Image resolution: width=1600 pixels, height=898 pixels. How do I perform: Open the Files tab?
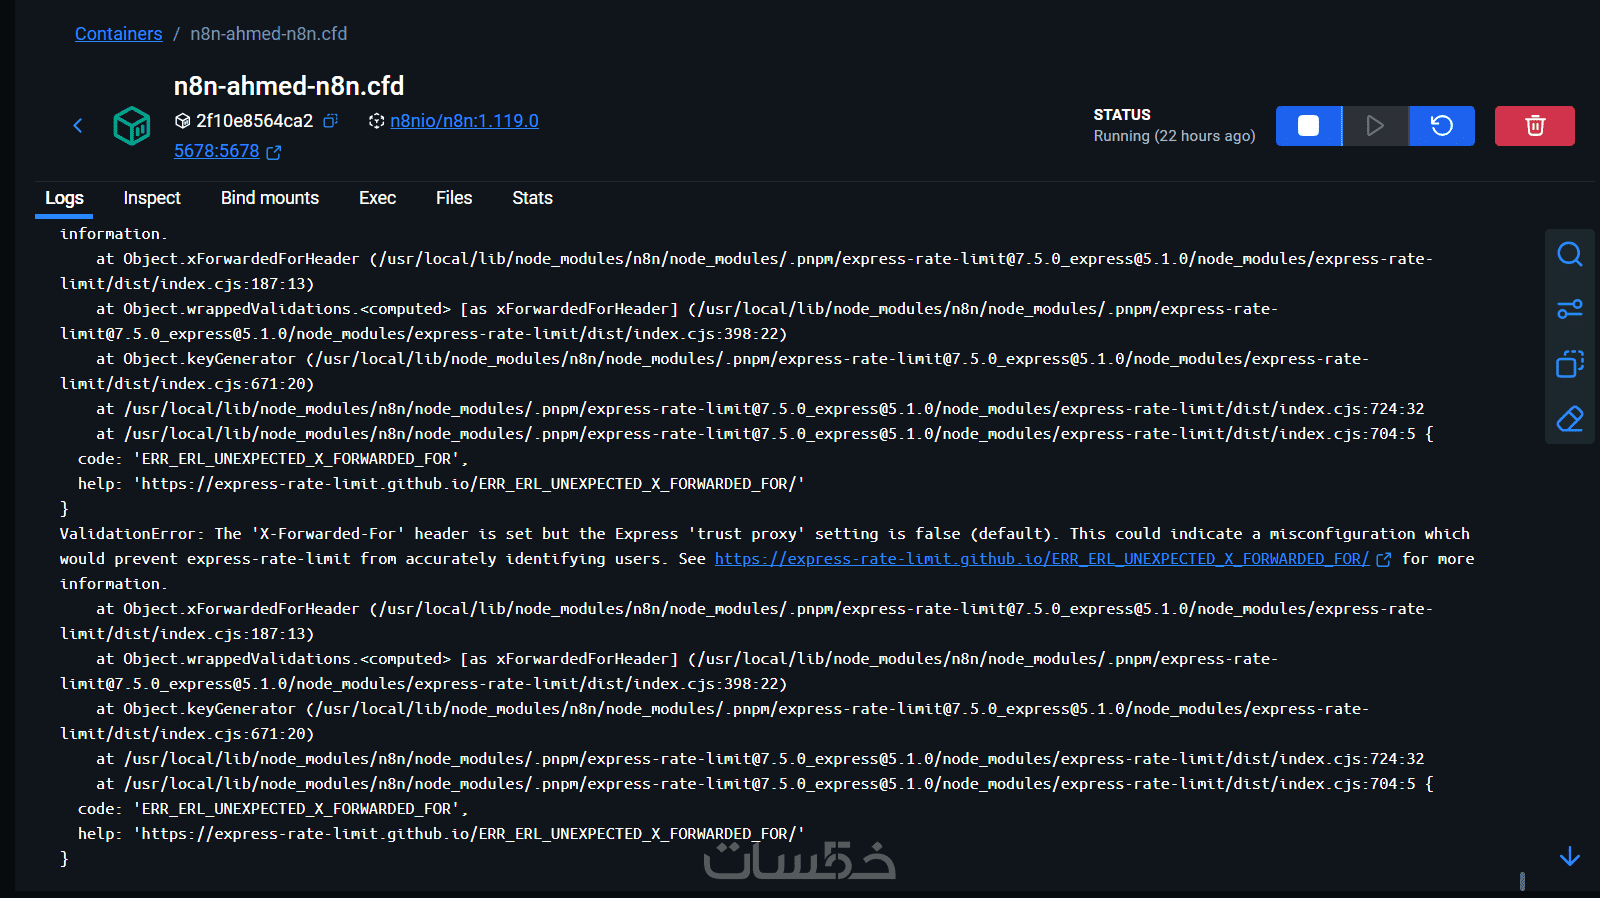point(454,198)
